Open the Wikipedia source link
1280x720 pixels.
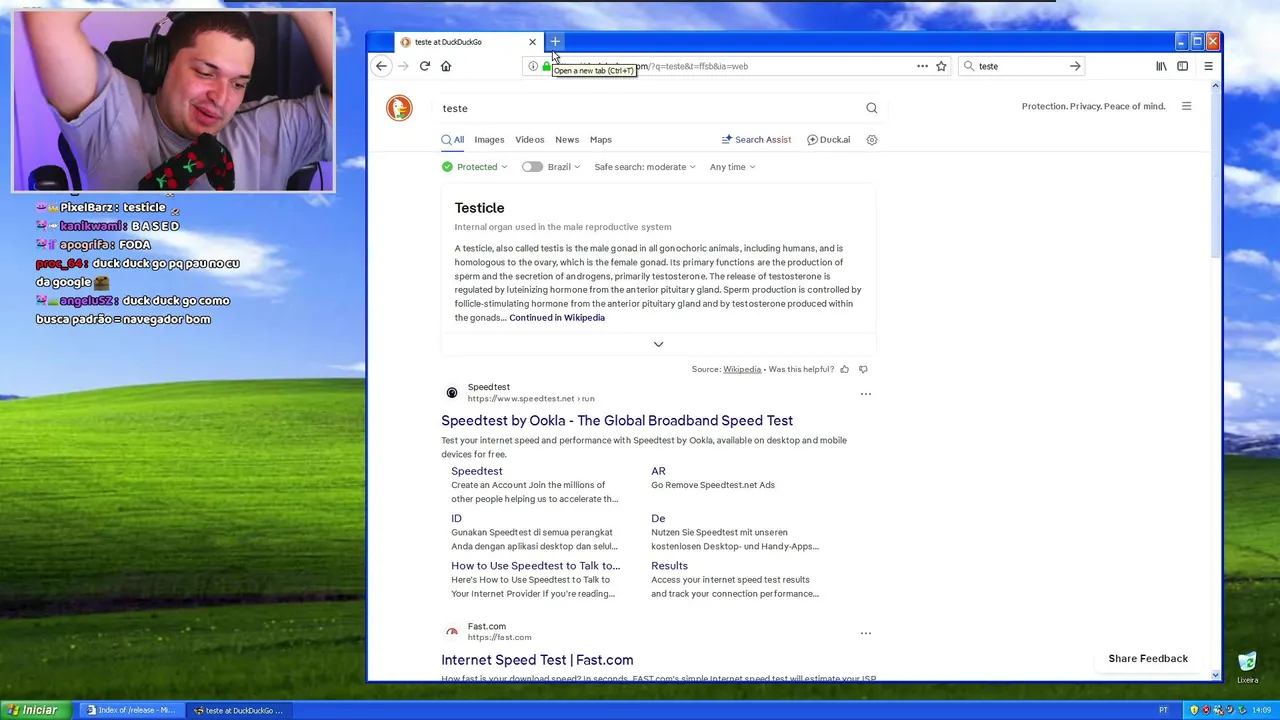pos(742,369)
